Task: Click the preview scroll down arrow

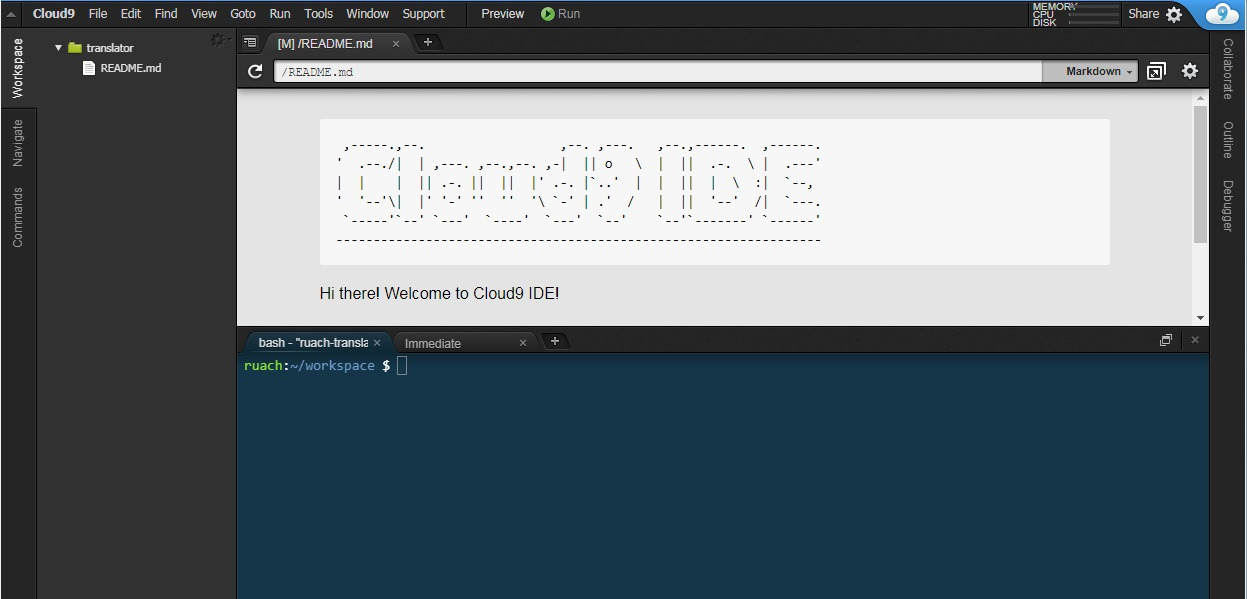Action: coord(1200,318)
